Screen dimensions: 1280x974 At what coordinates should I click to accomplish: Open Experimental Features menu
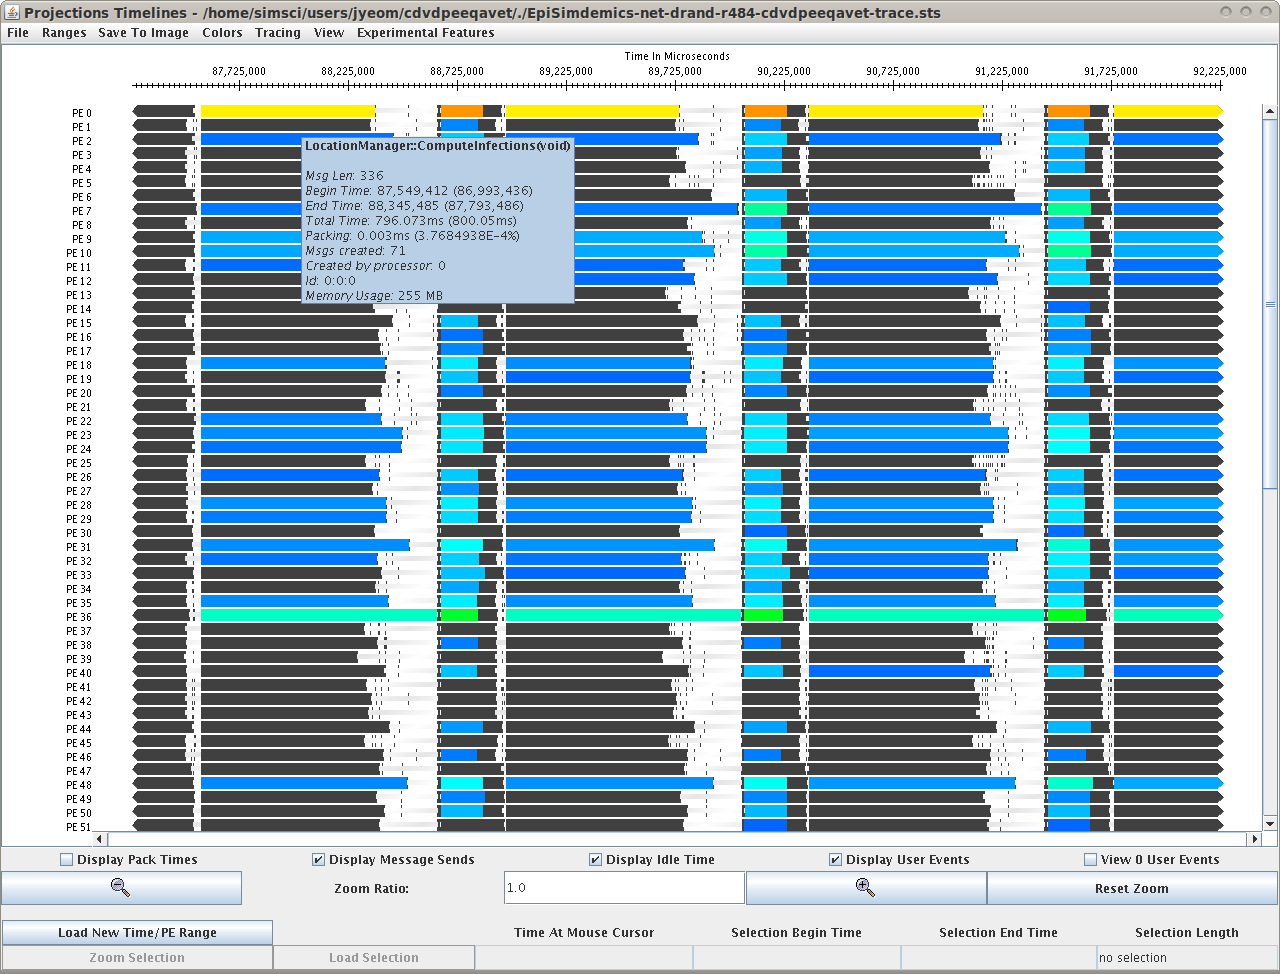425,33
